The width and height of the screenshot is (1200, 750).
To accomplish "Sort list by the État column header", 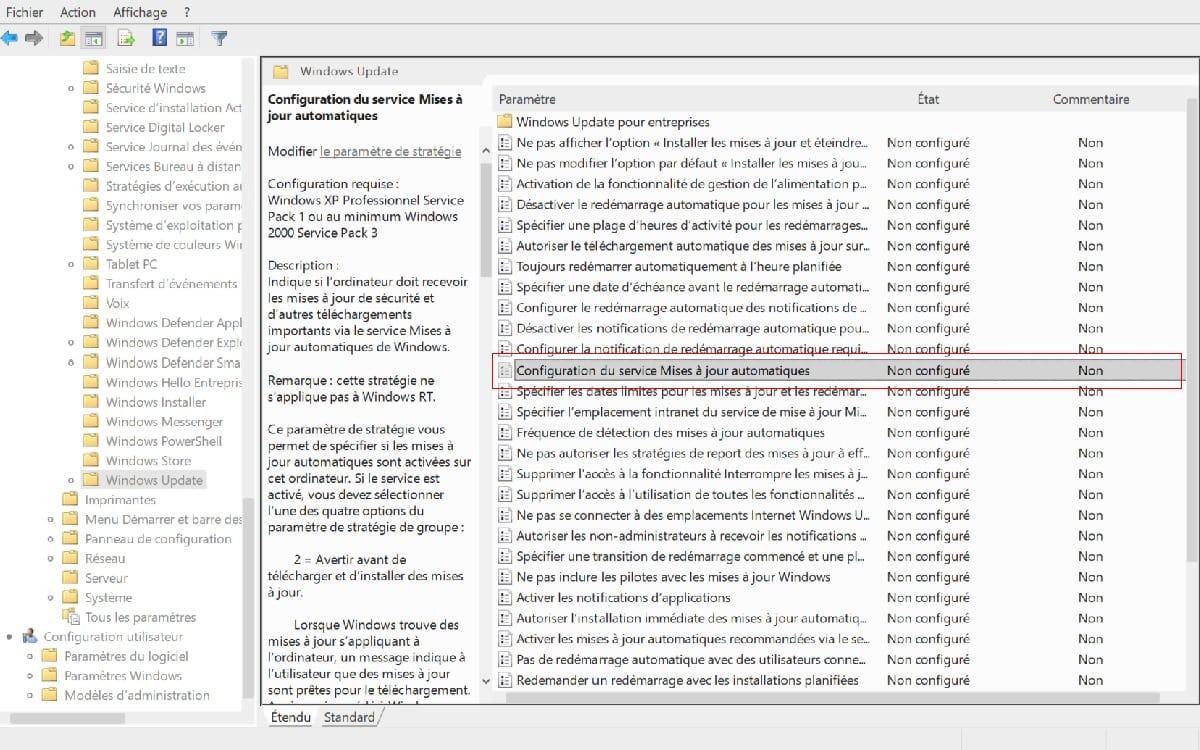I will coord(928,99).
